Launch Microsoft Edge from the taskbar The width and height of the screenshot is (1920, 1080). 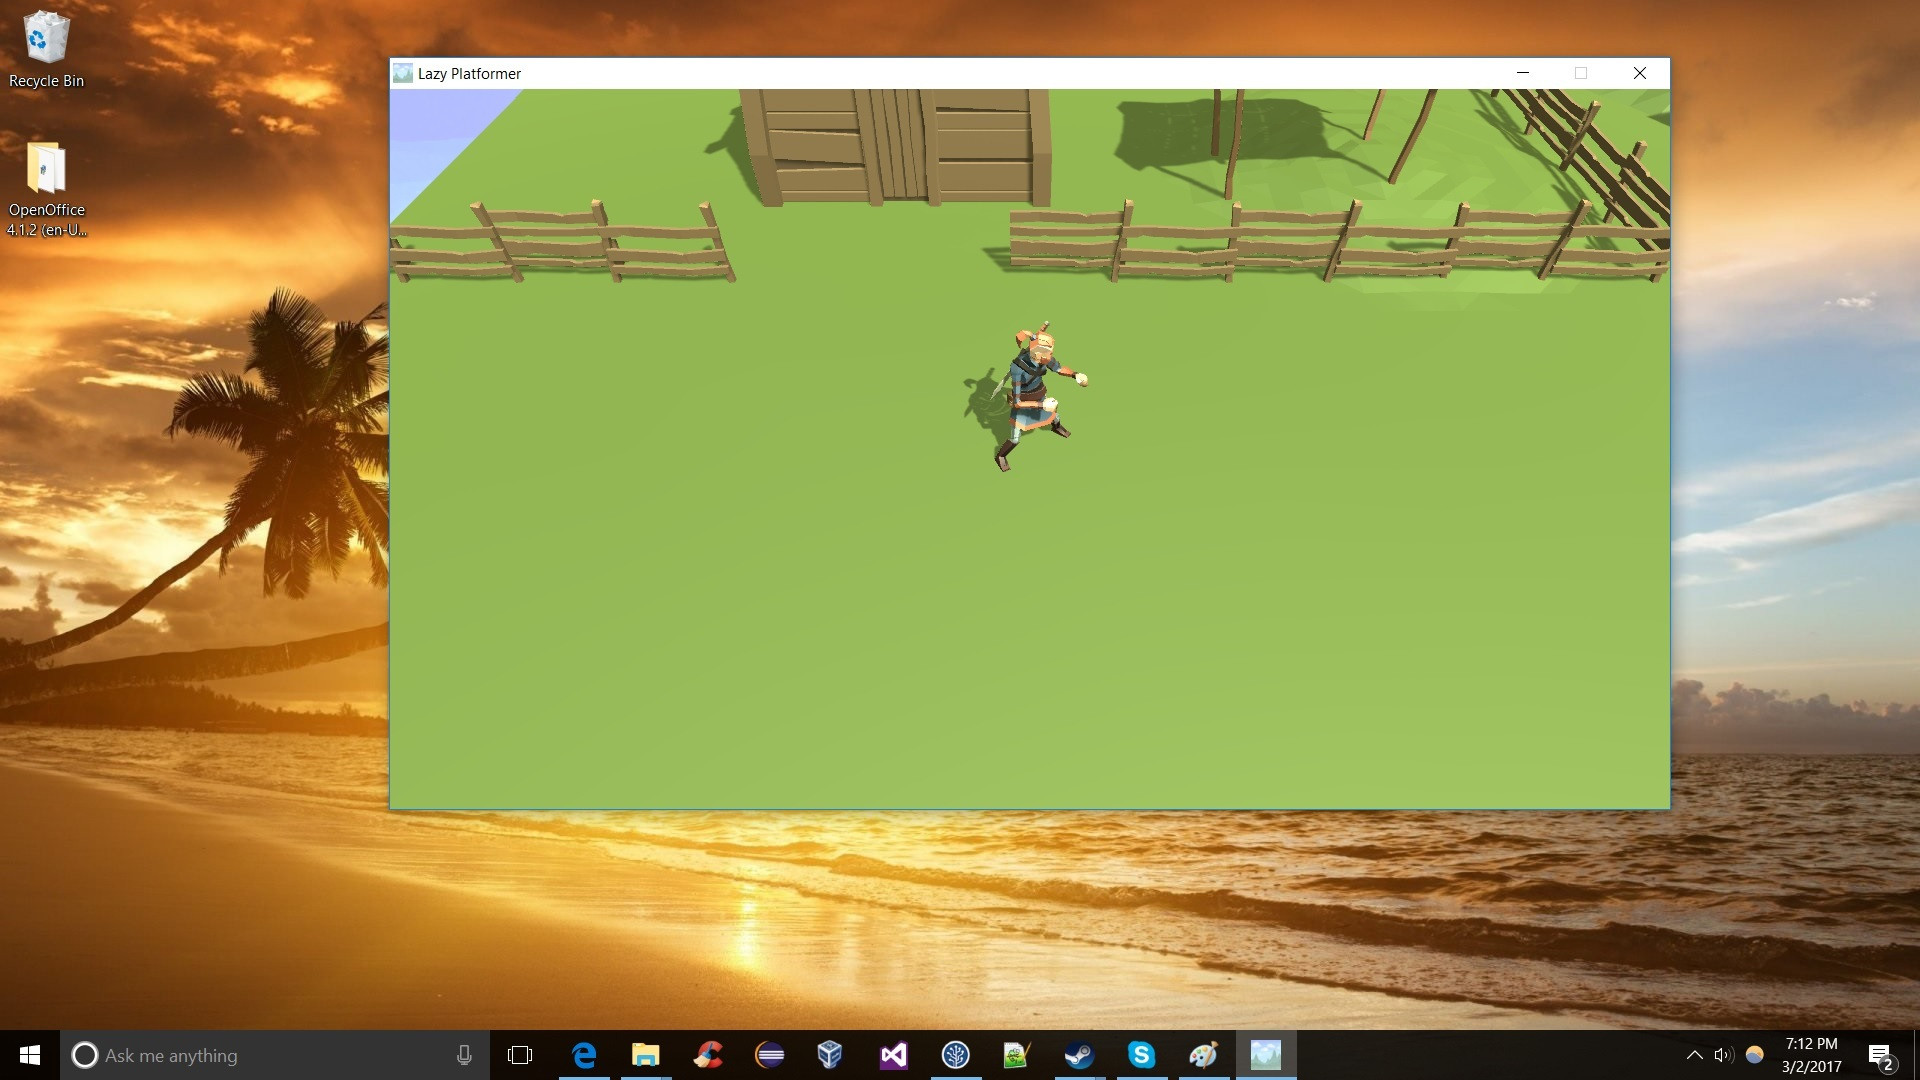pyautogui.click(x=584, y=1055)
